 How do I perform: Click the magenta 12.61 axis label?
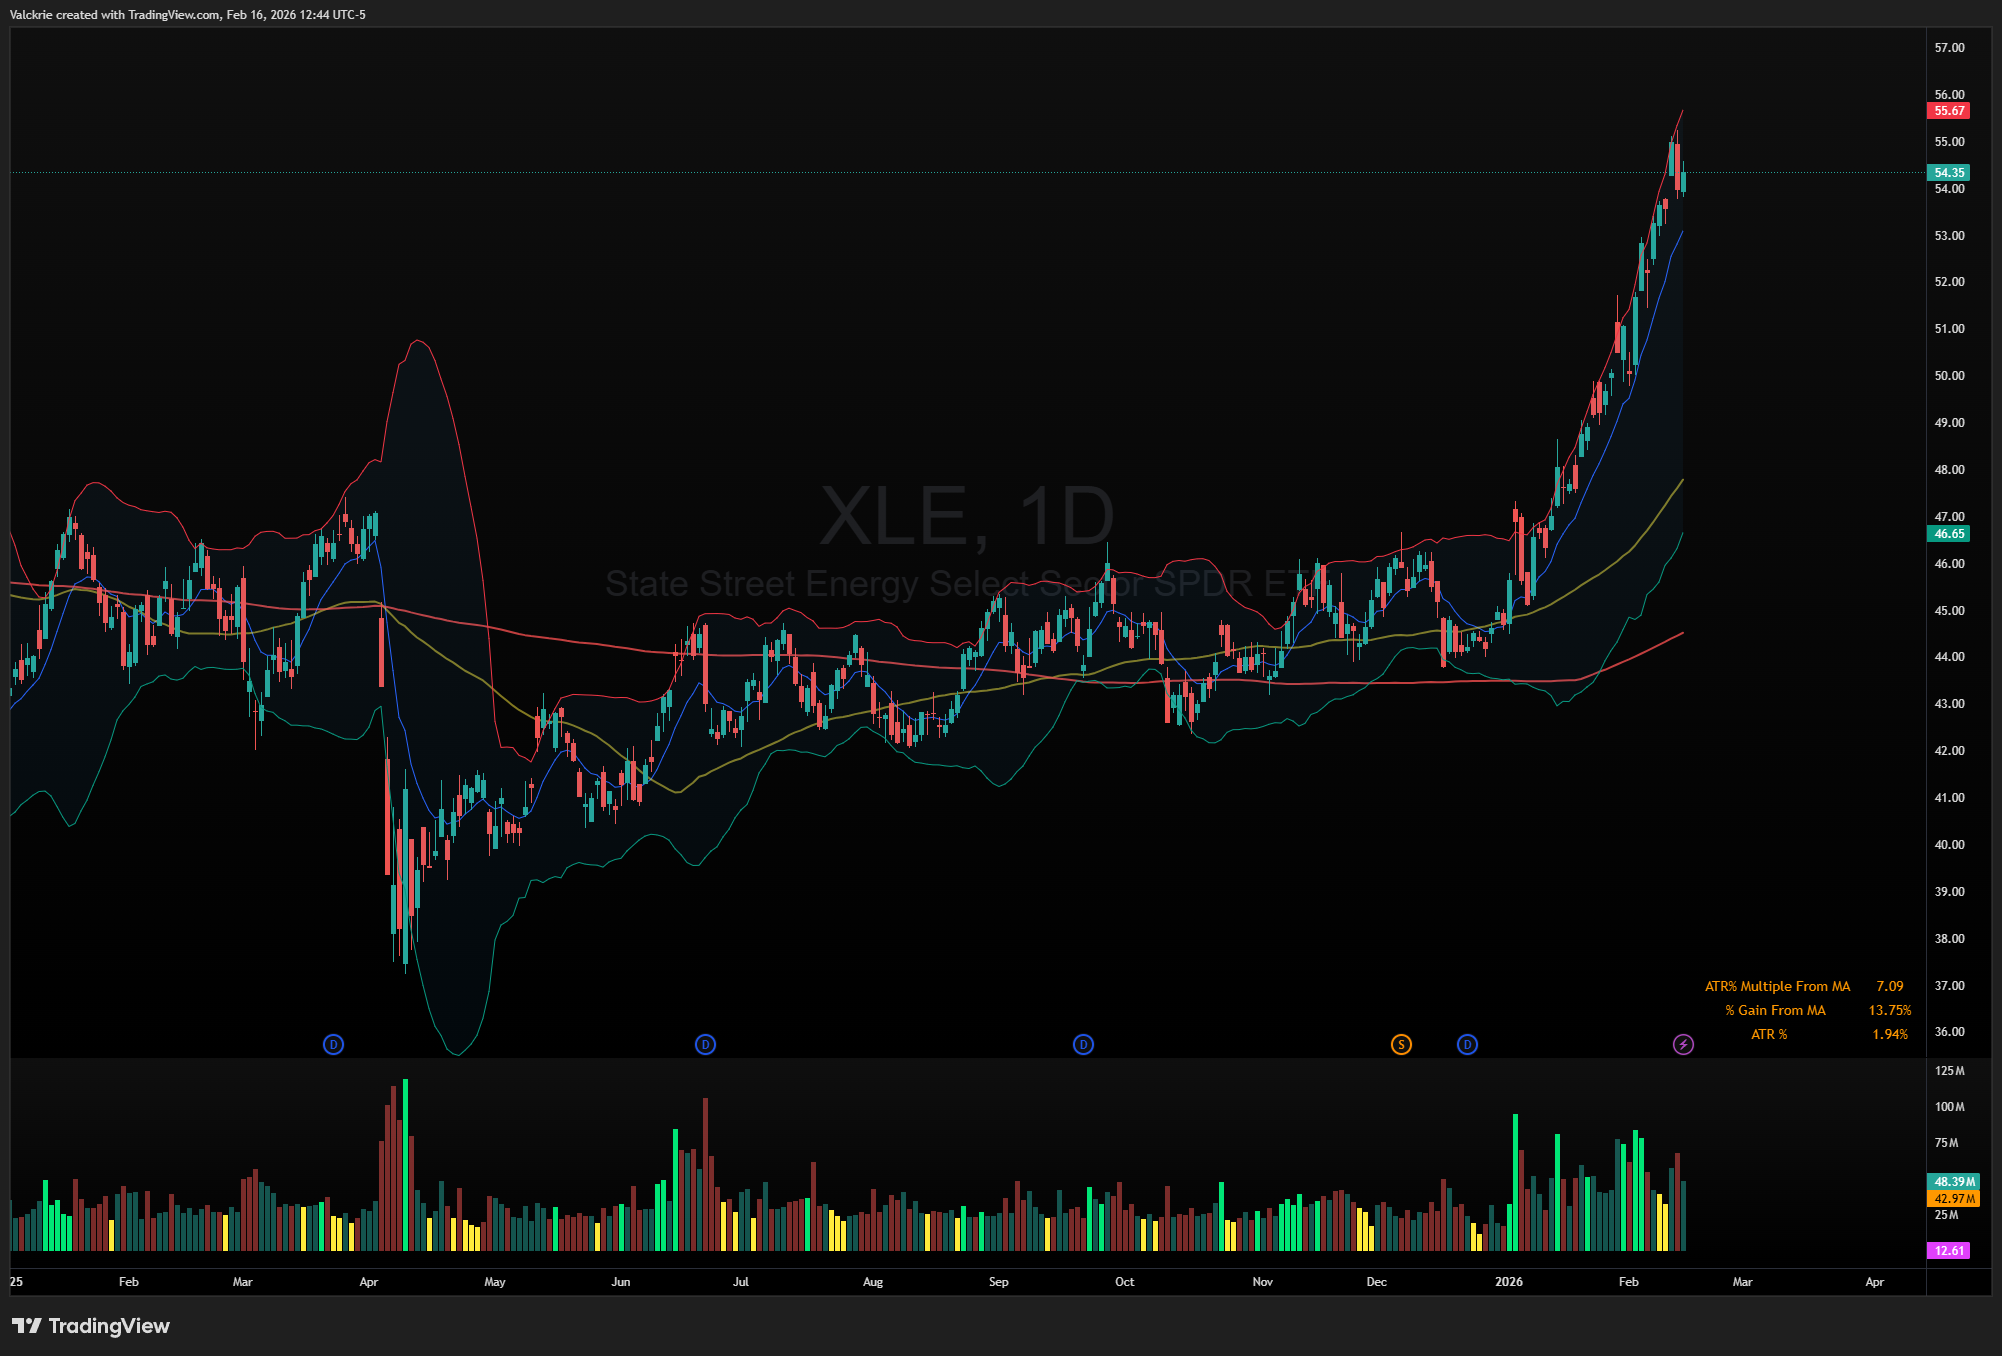pyautogui.click(x=1948, y=1250)
